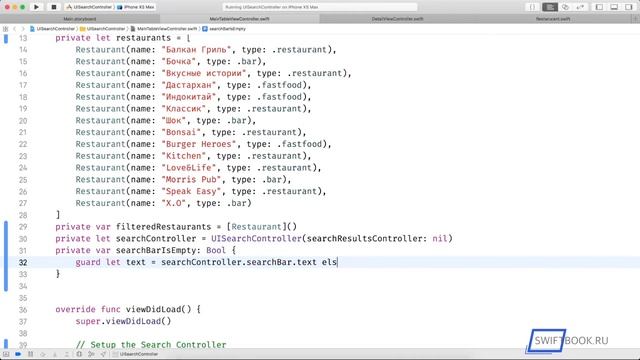640x360 pixels.
Task: Show the Version editor
Action: (580, 7)
